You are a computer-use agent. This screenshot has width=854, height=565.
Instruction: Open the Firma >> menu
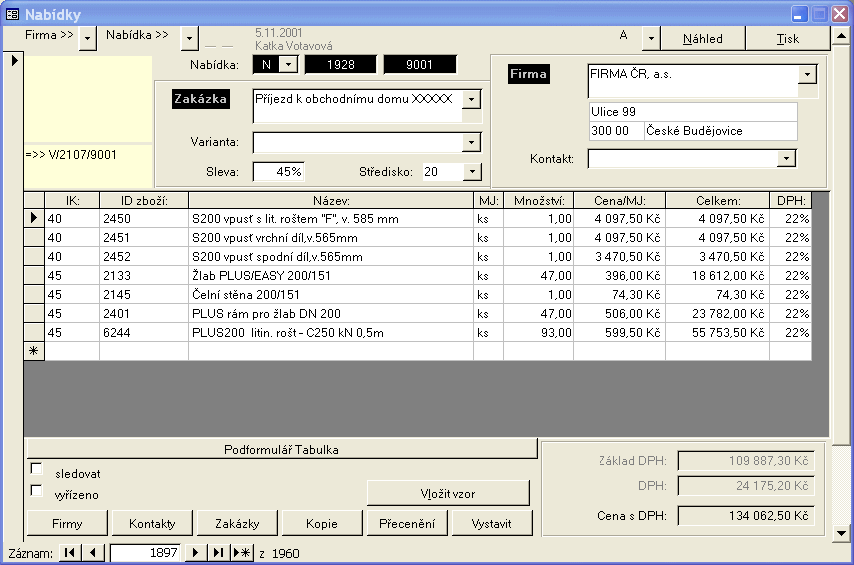pyautogui.click(x=87, y=38)
